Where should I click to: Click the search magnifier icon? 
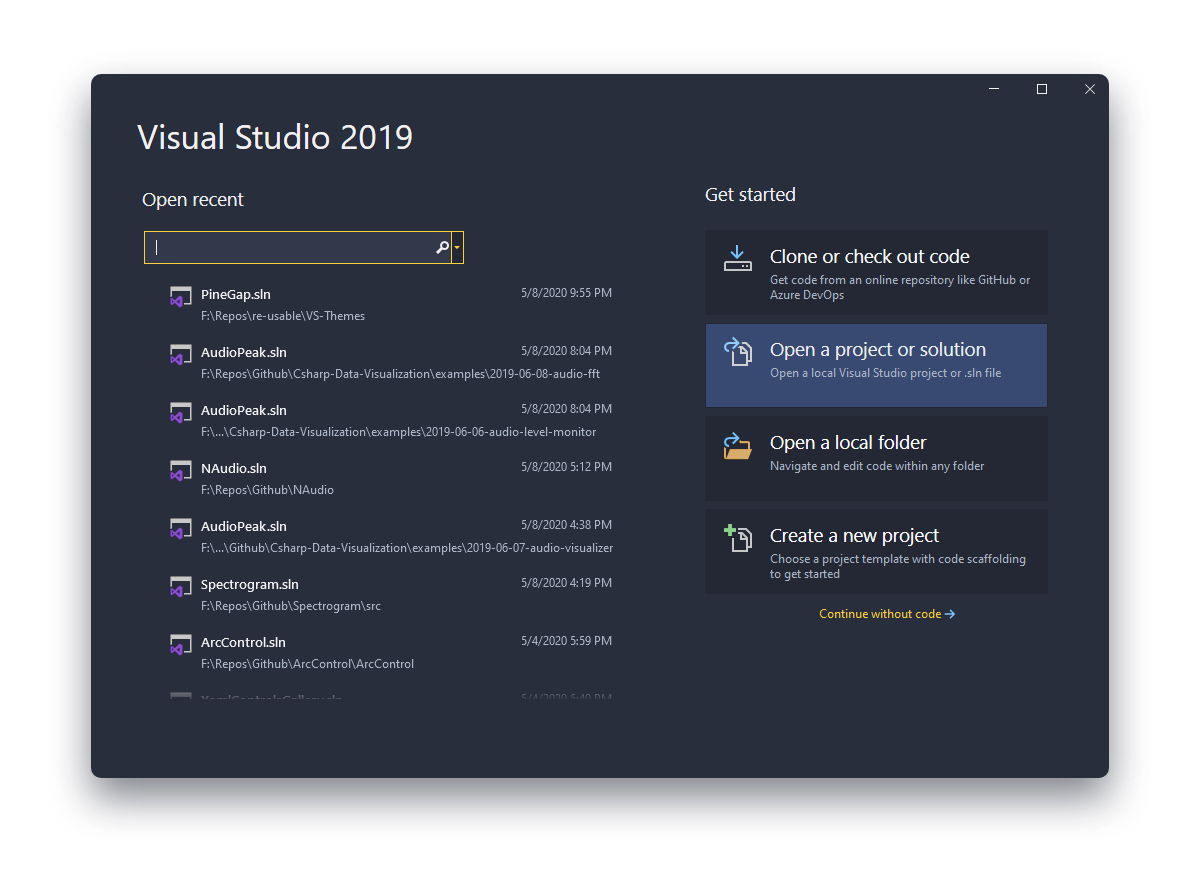tap(442, 247)
